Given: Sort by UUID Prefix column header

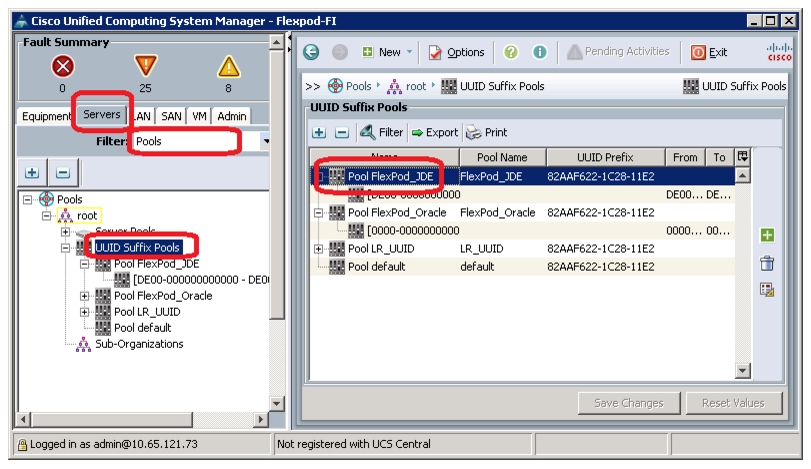Looking at the screenshot, I should 605,157.
